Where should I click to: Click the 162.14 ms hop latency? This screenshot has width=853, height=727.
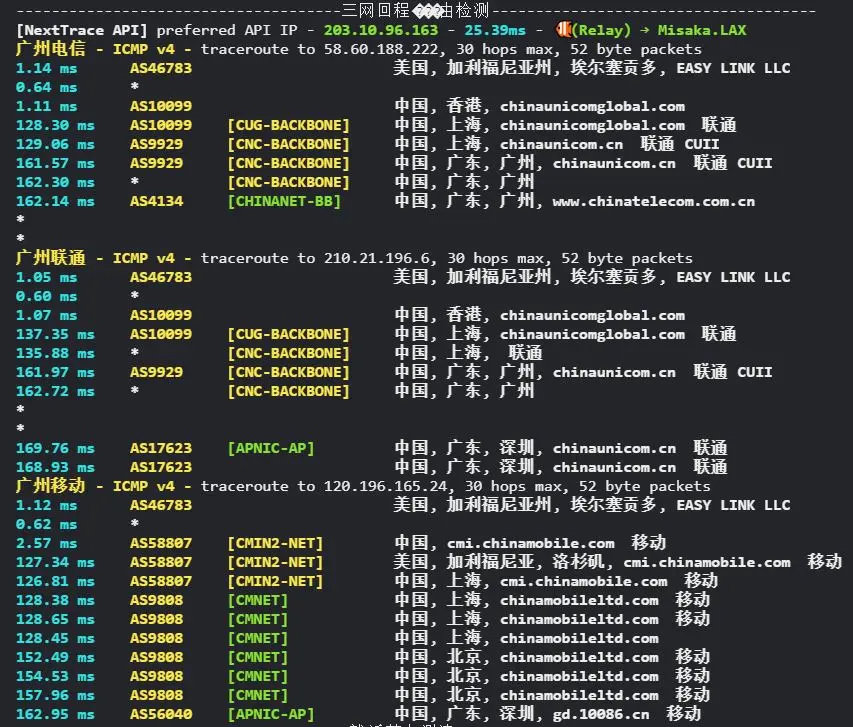(55, 201)
